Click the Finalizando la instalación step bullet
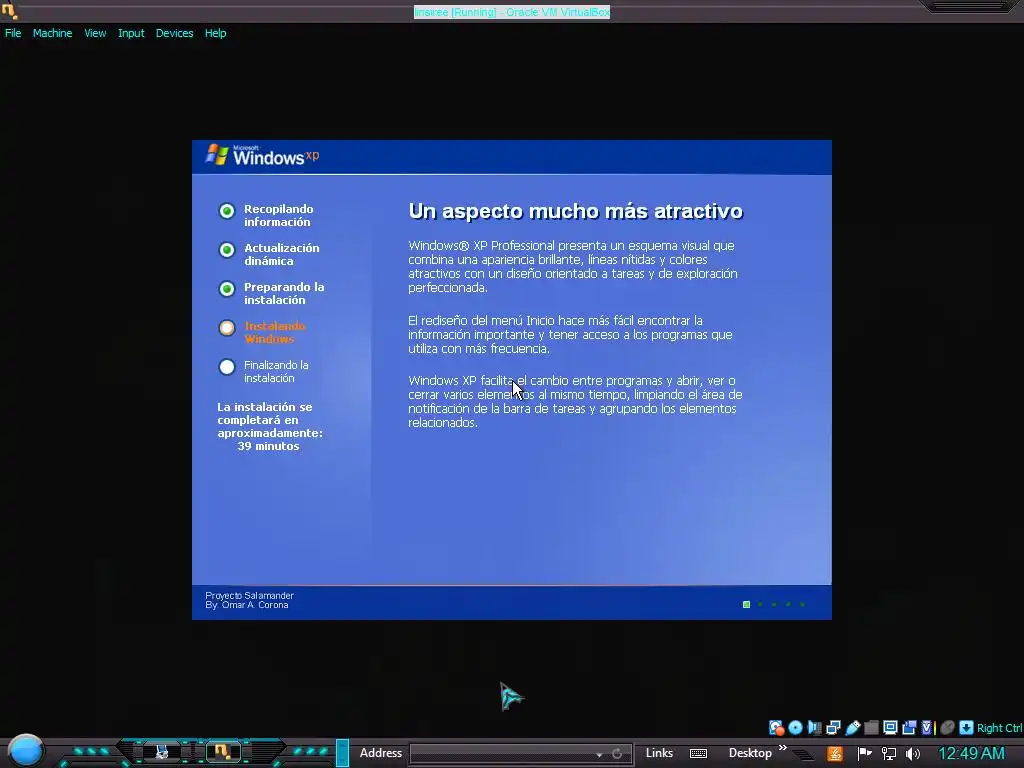 click(227, 367)
